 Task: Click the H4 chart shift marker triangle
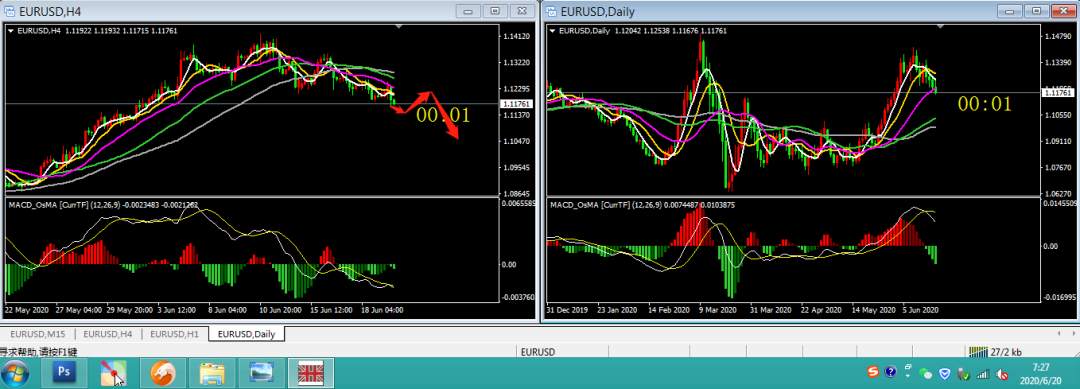pyautogui.click(x=399, y=27)
